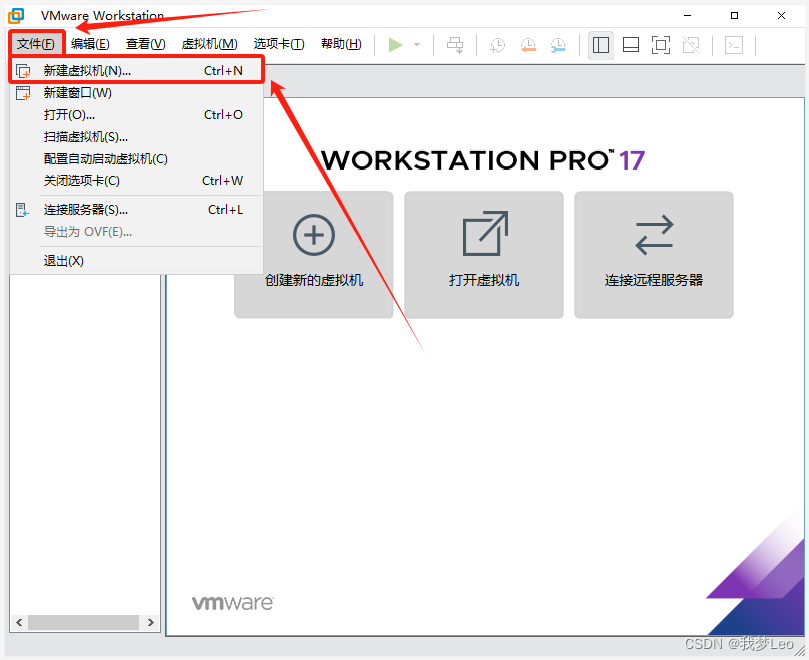809x660 pixels.
Task: Toggle the thumbnail bar view icon
Action: [630, 45]
